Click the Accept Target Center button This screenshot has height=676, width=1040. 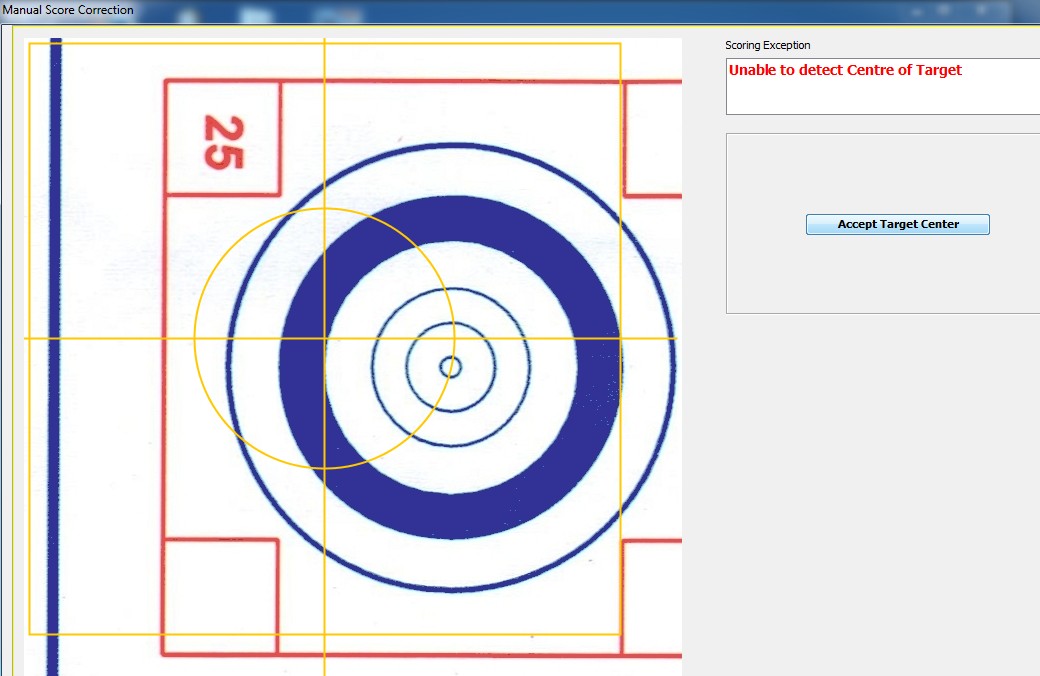tap(897, 224)
